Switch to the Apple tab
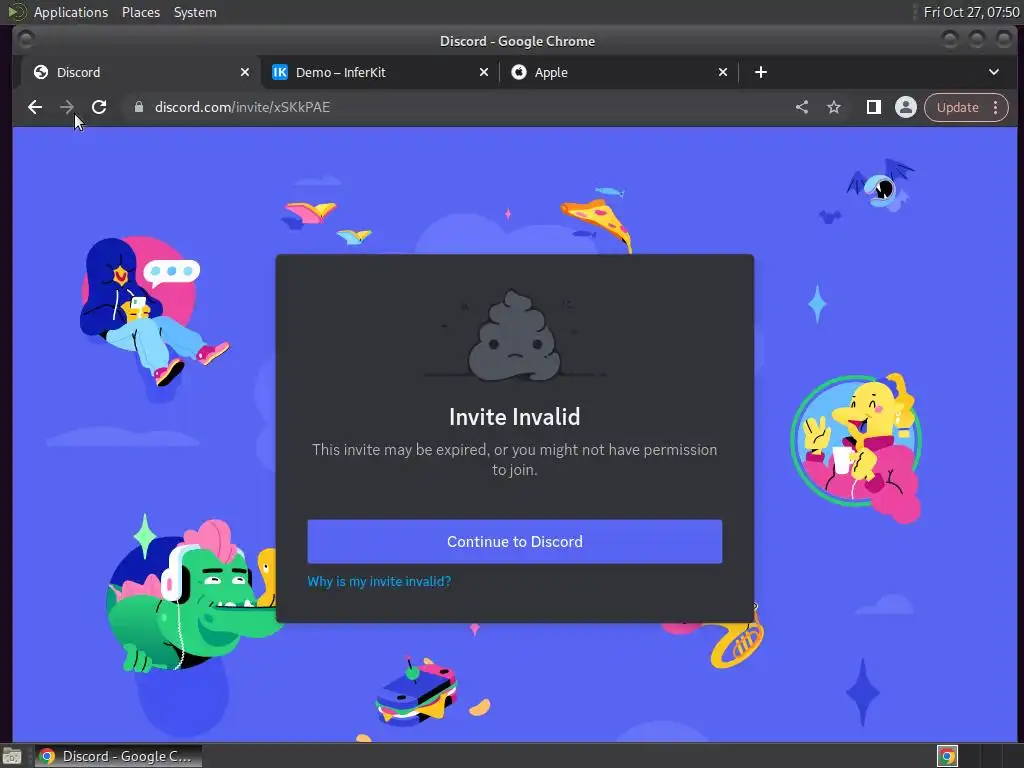Screen dimensions: 1024x768 click(x=618, y=72)
